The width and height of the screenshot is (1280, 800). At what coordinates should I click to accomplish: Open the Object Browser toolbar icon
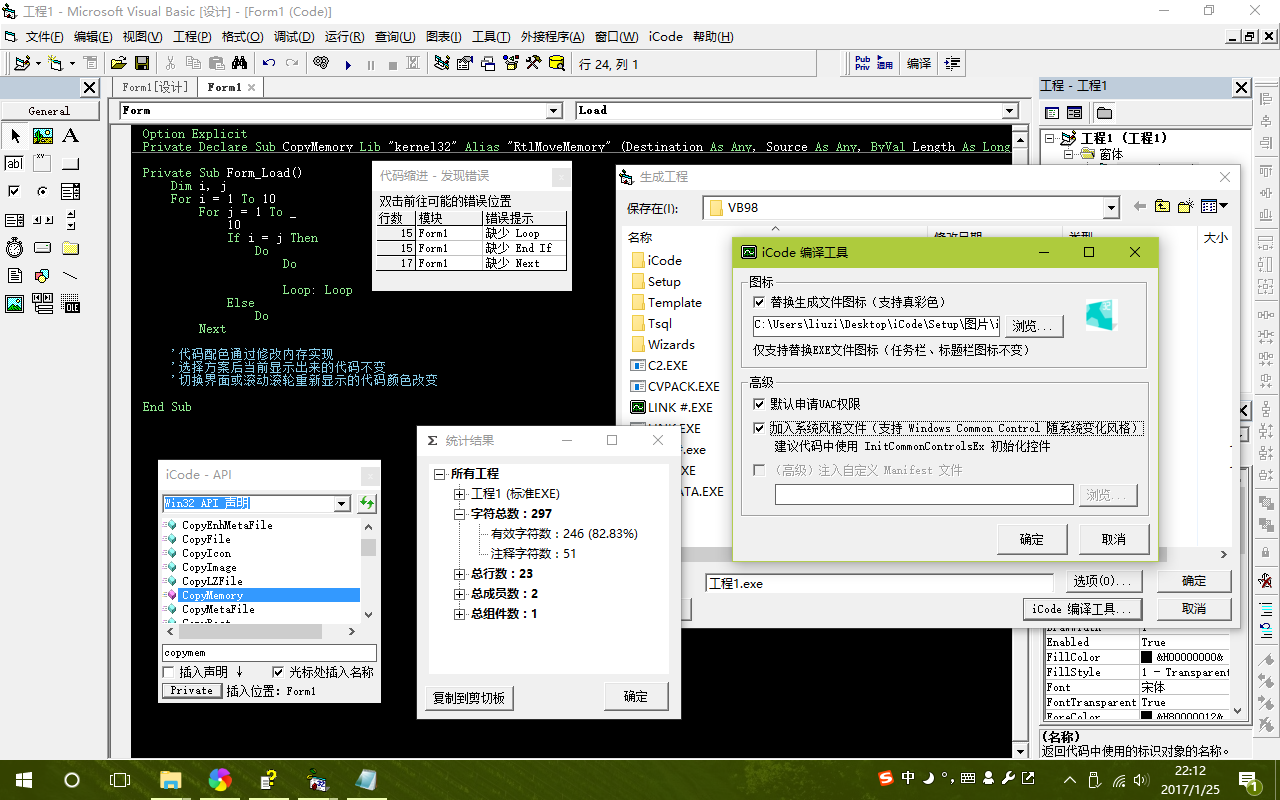pos(512,64)
